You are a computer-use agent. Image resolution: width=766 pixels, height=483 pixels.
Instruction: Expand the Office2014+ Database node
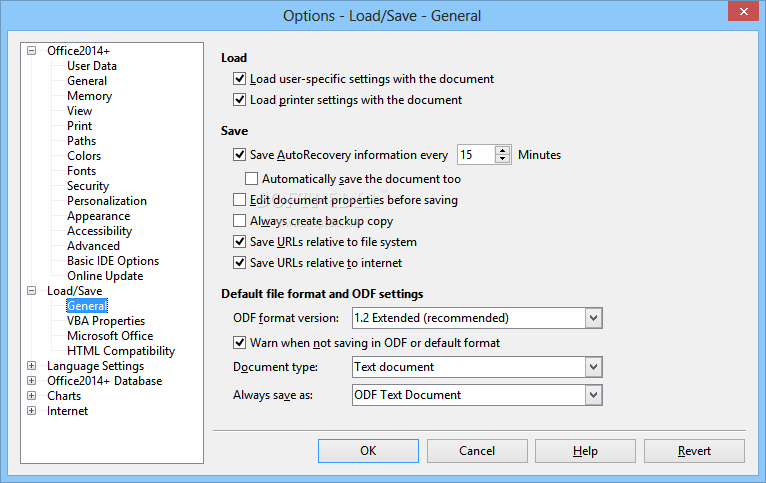point(32,381)
